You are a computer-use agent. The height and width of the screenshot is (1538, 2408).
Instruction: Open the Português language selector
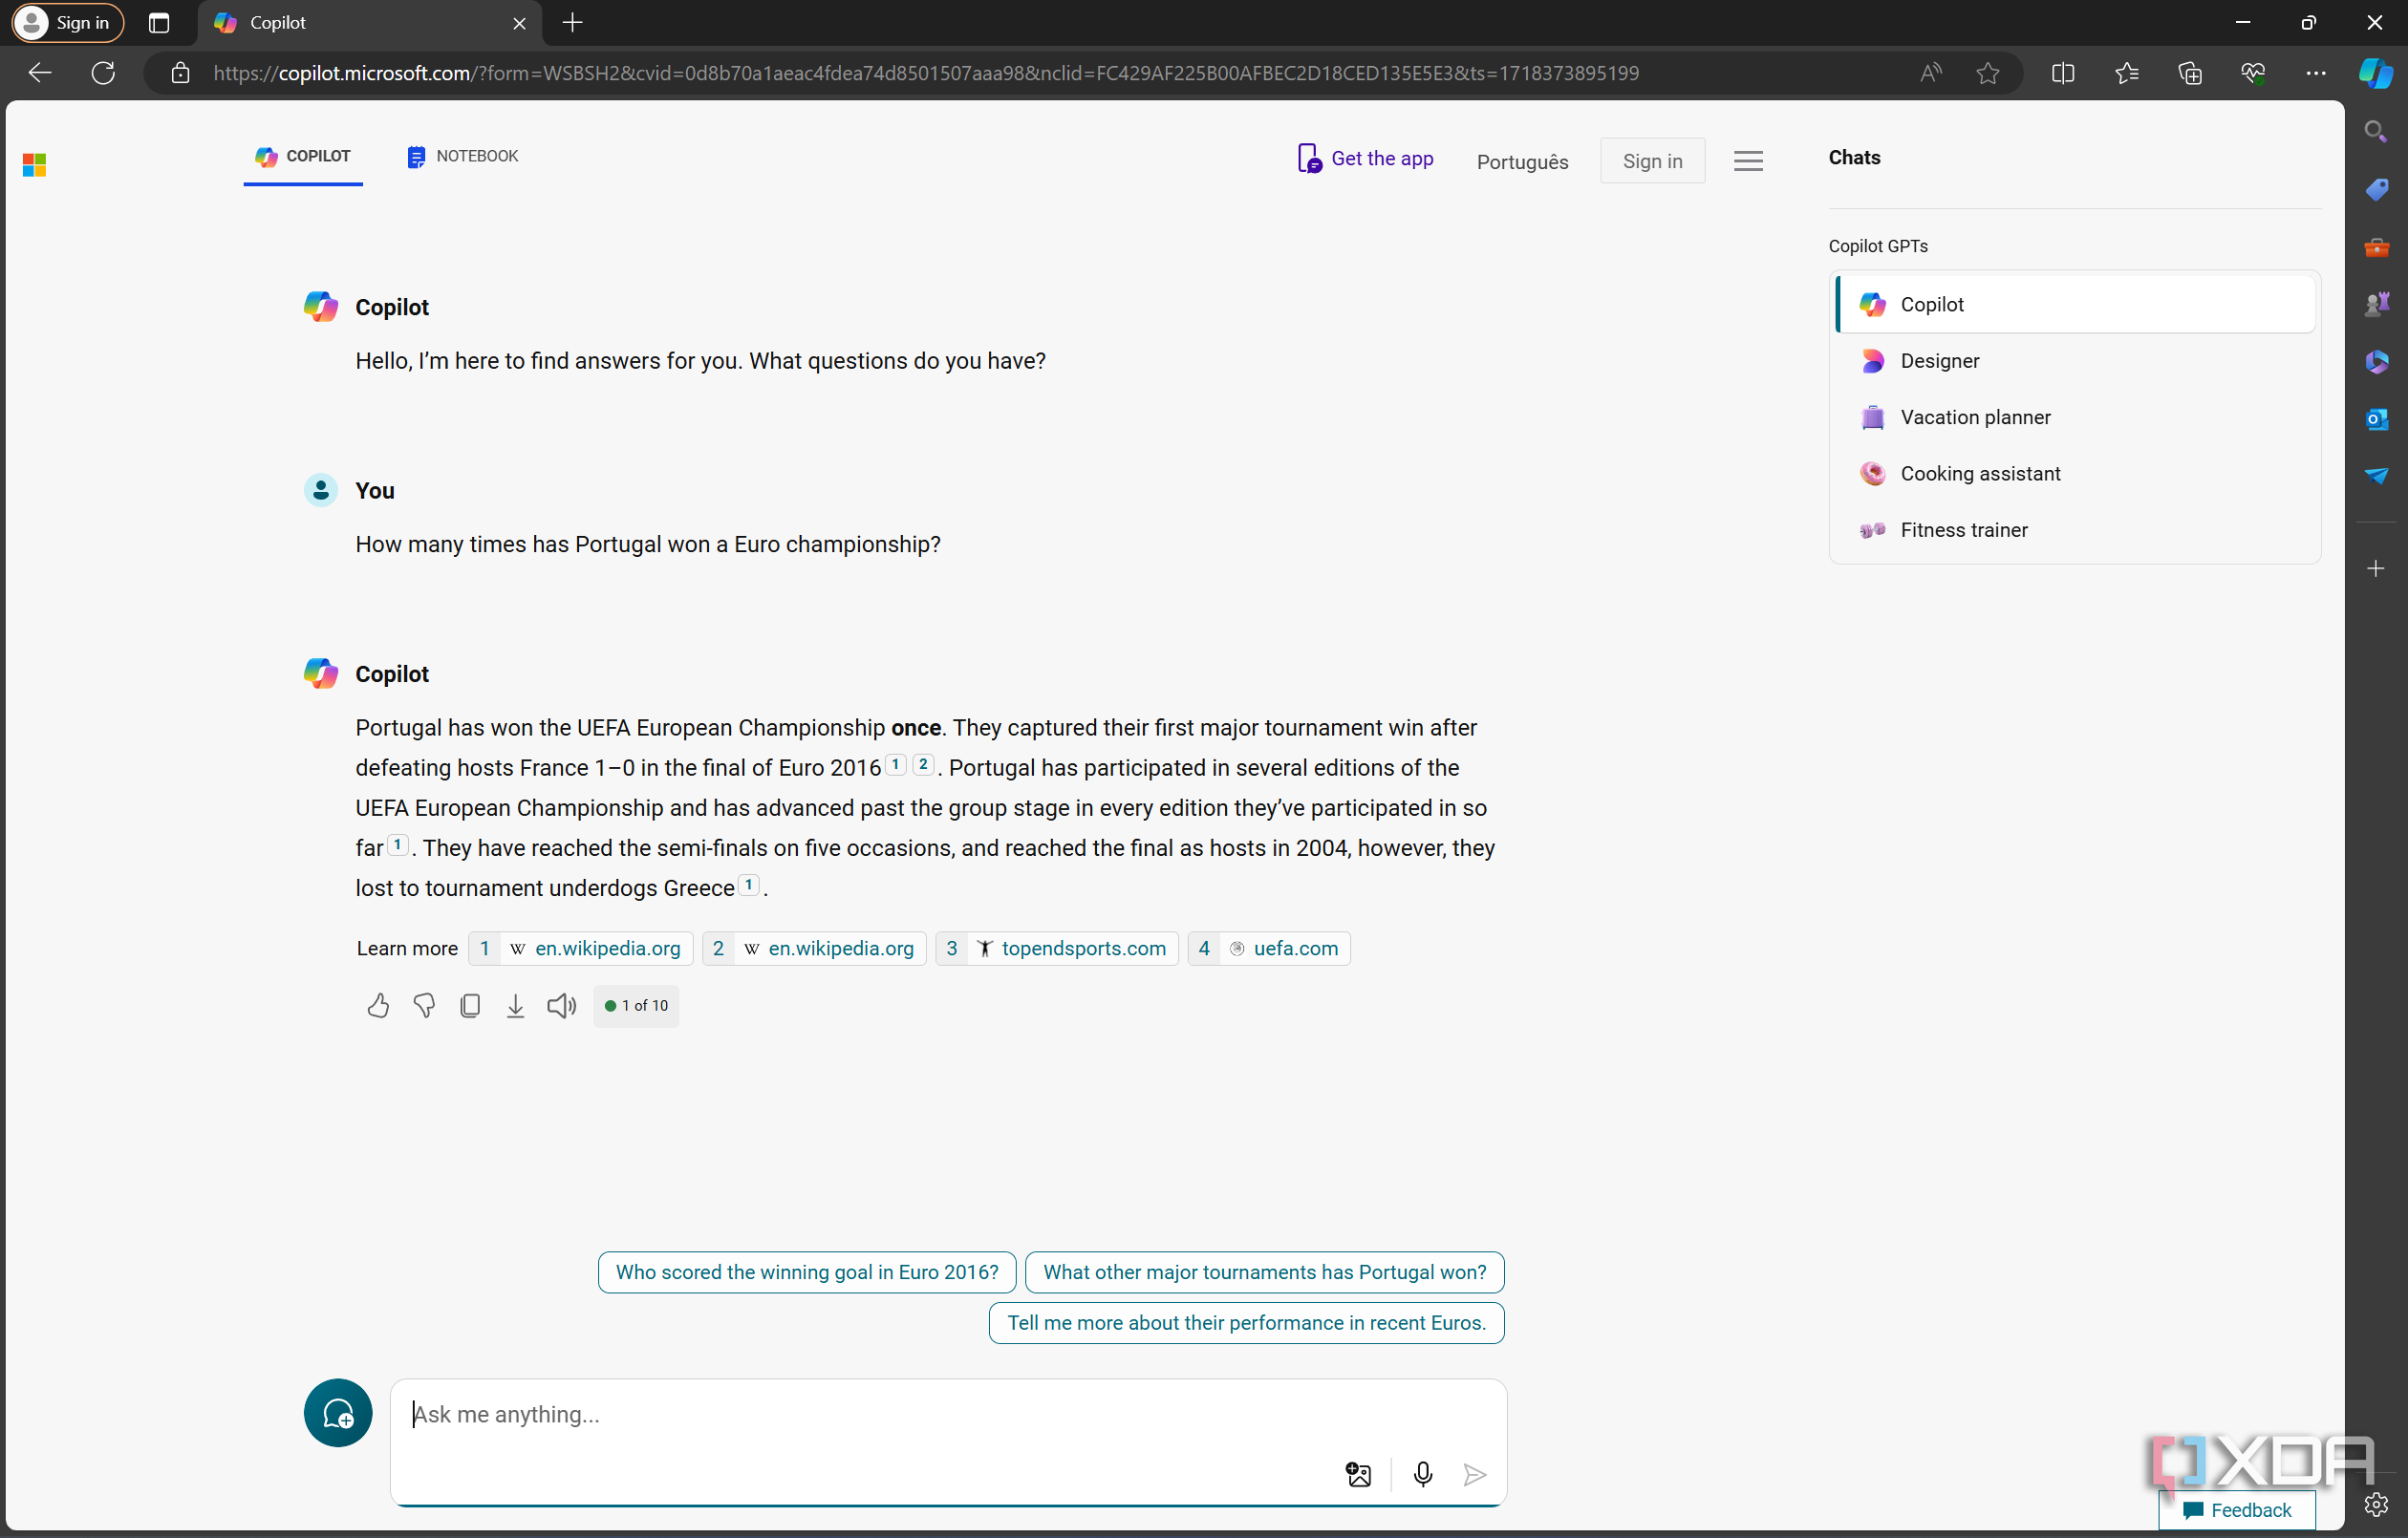[1521, 161]
